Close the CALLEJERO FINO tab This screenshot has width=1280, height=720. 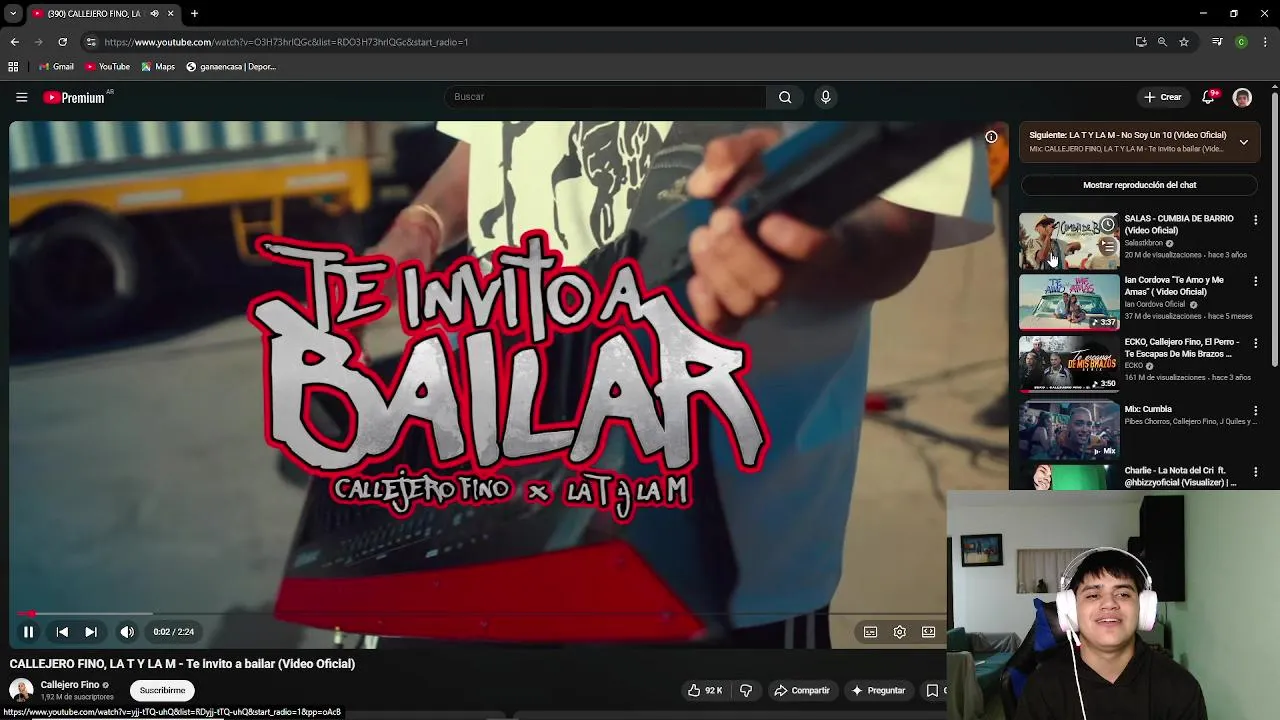(x=170, y=14)
